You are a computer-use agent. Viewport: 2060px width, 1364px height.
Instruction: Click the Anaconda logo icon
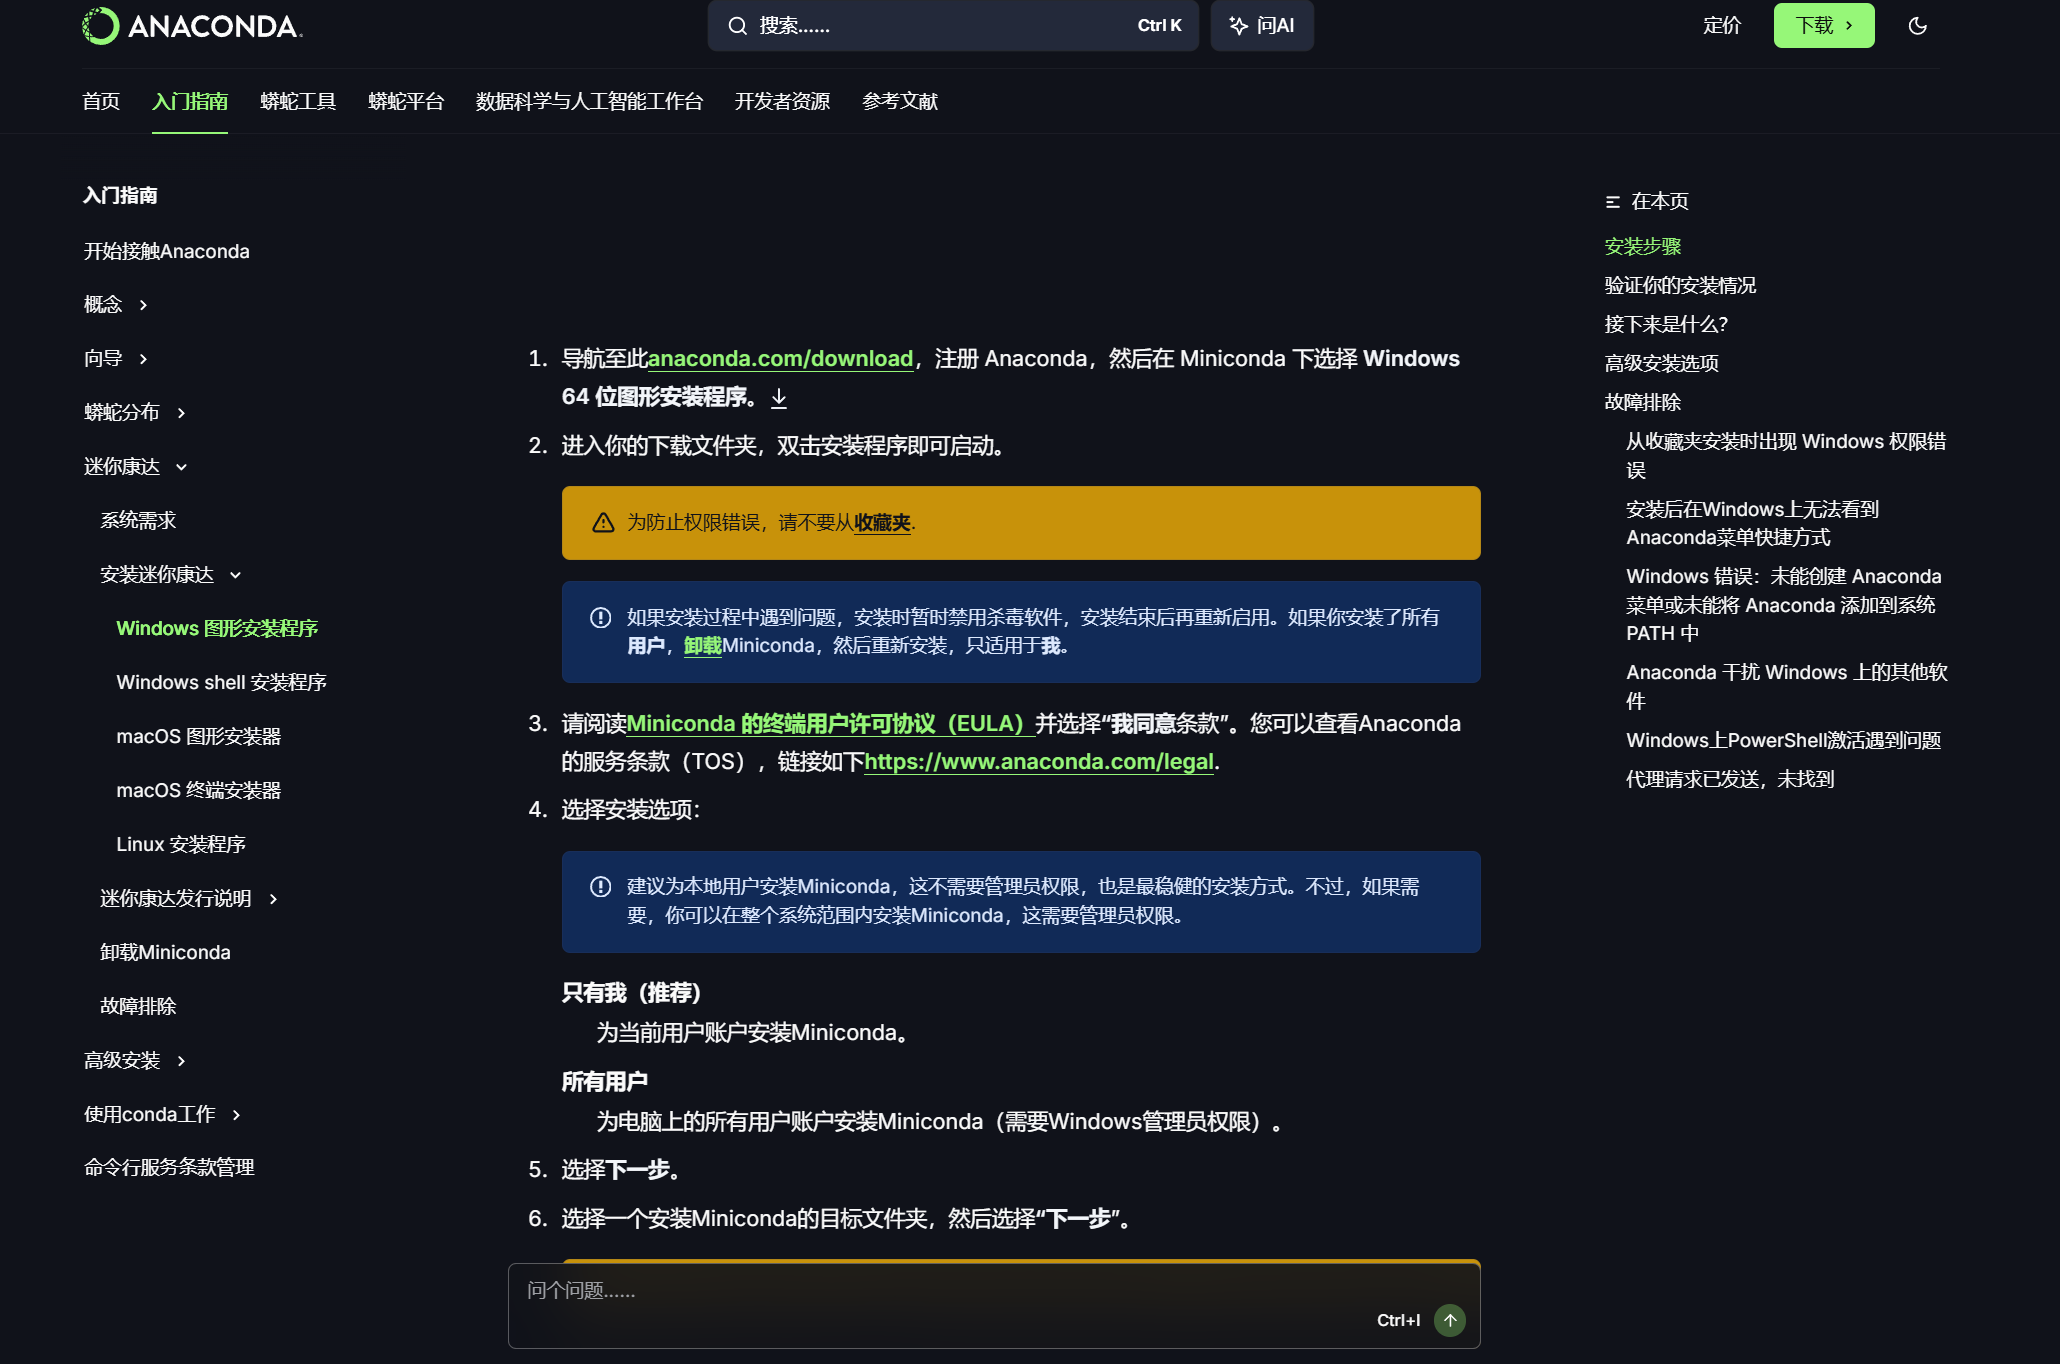(x=100, y=26)
